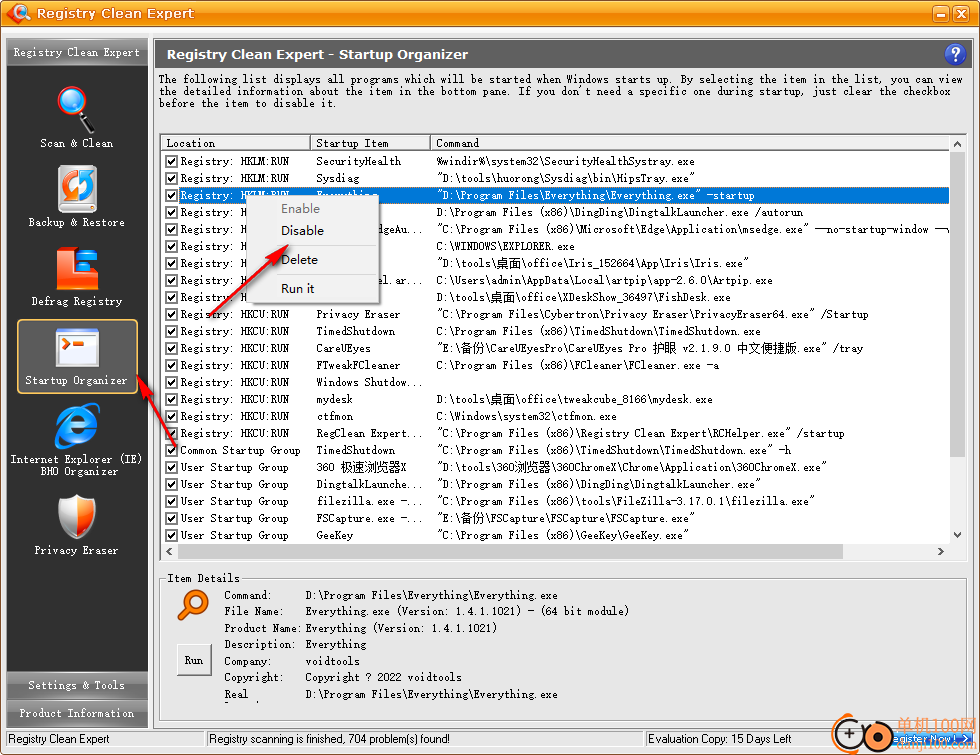Click the registry scanning finished status message

coord(329,739)
